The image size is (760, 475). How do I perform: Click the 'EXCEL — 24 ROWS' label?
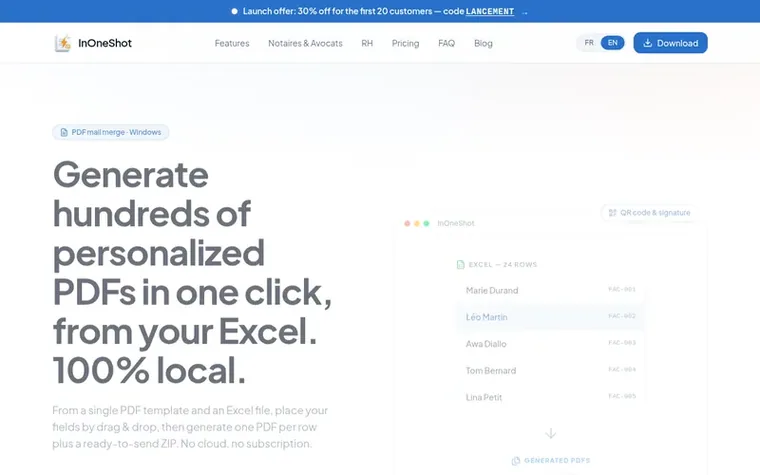pos(503,264)
